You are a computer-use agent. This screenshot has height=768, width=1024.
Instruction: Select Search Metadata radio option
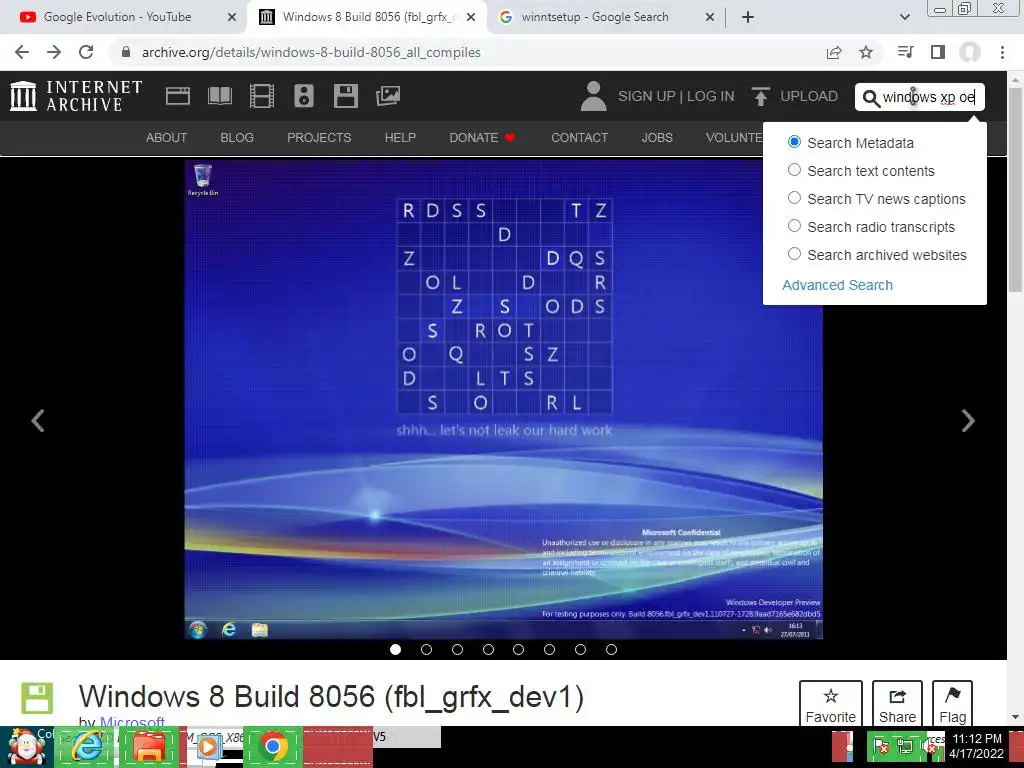[x=794, y=142]
